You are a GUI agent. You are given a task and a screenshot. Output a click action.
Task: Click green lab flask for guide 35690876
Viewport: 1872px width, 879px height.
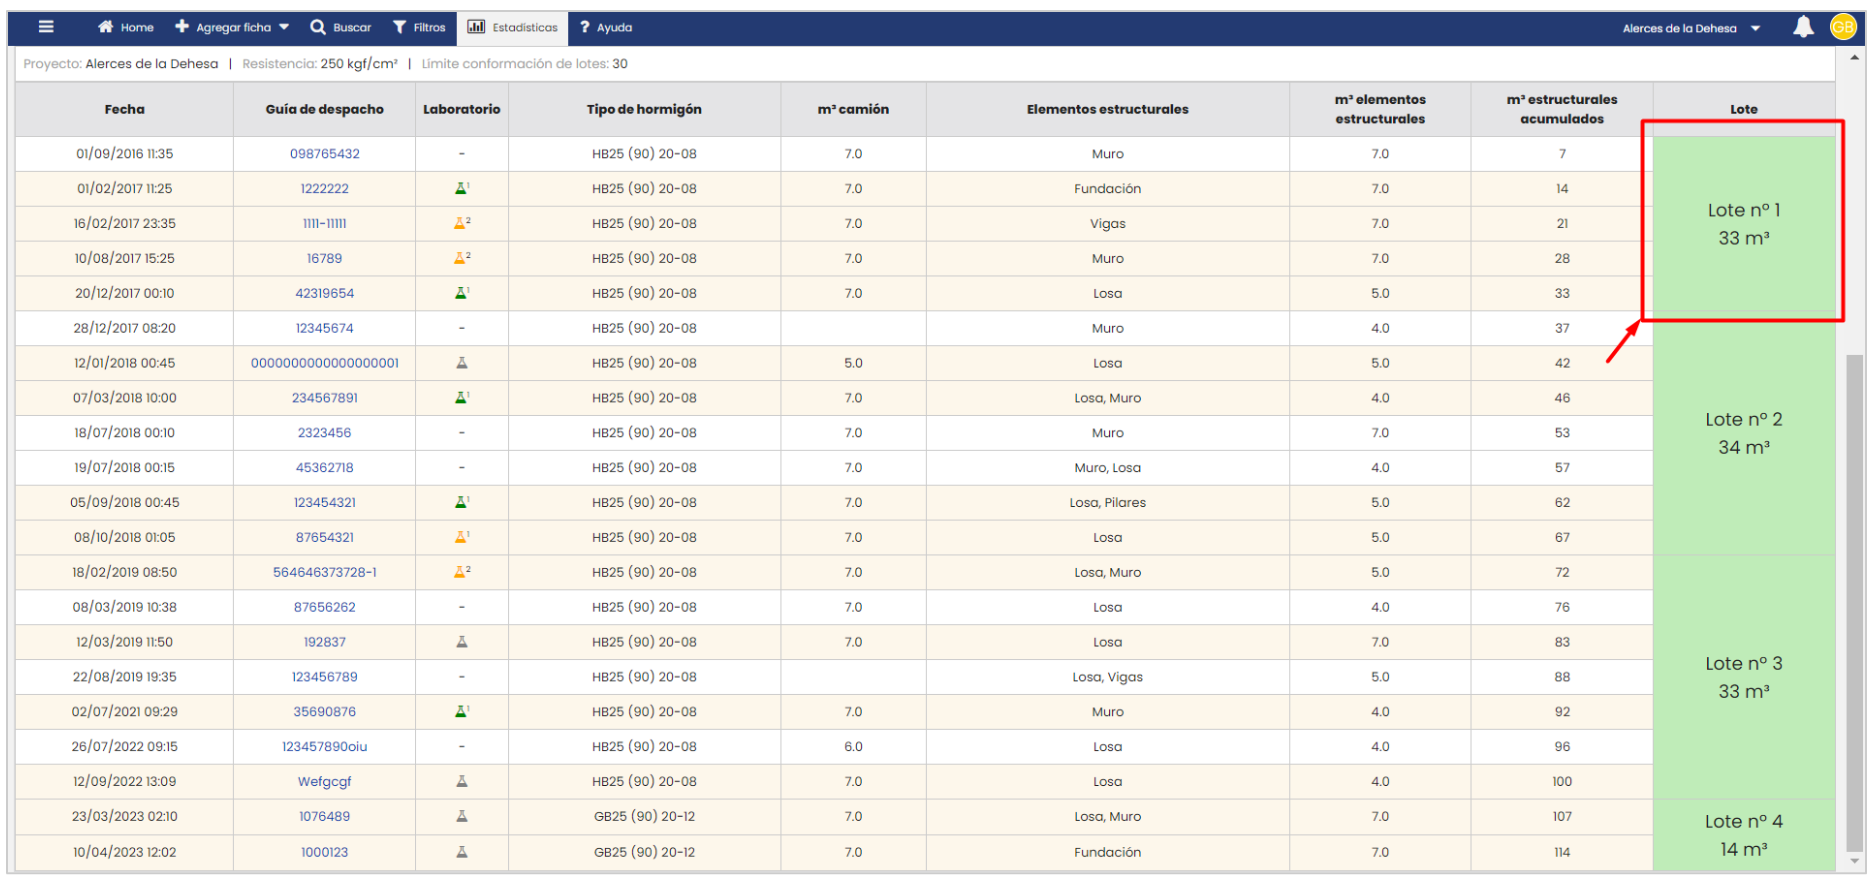click(461, 712)
